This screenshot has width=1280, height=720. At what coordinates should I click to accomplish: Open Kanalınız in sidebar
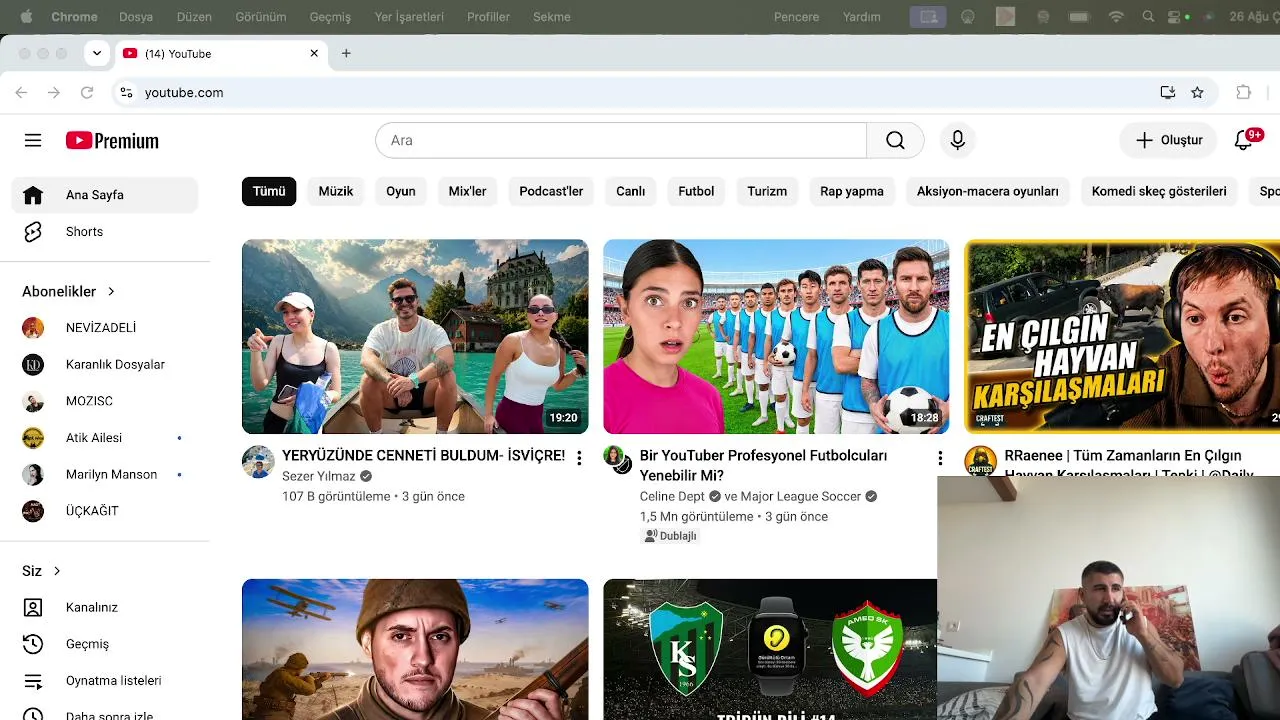105,608
